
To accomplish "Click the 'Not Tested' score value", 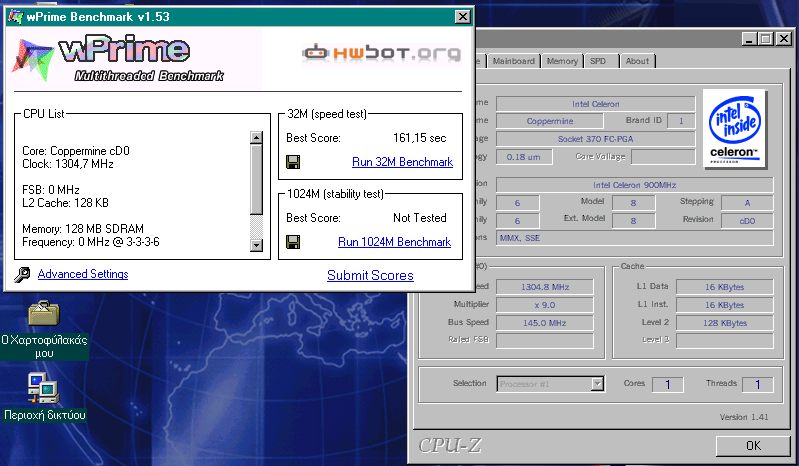I will (419, 218).
